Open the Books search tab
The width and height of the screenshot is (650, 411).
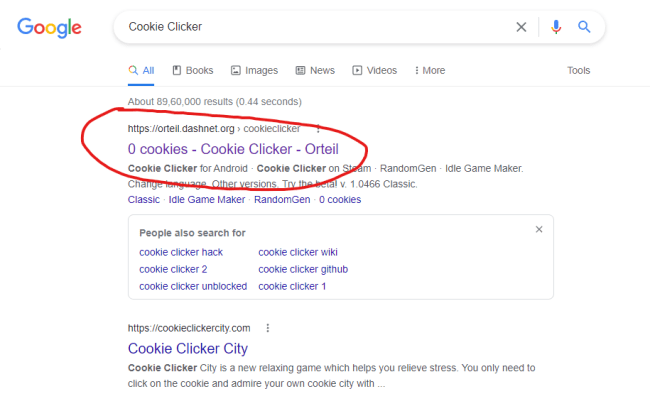193,71
